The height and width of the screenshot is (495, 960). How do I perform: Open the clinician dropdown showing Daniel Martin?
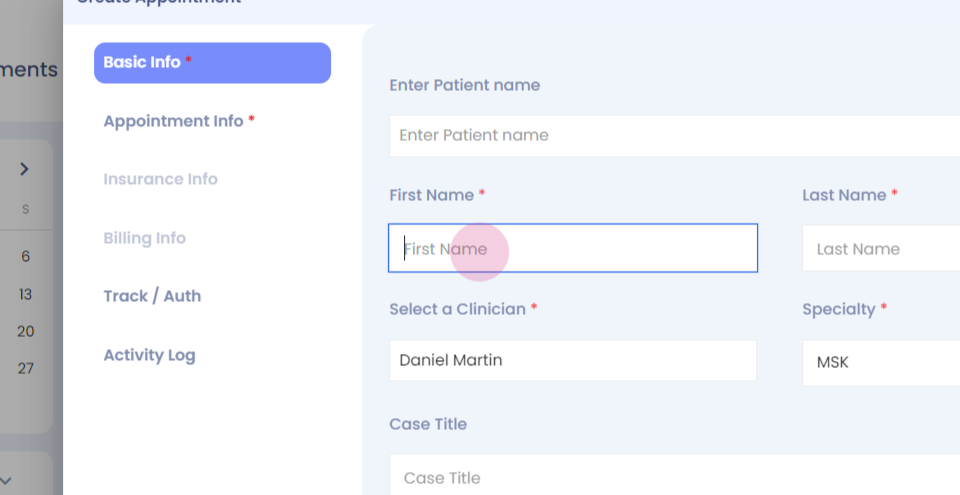572,361
